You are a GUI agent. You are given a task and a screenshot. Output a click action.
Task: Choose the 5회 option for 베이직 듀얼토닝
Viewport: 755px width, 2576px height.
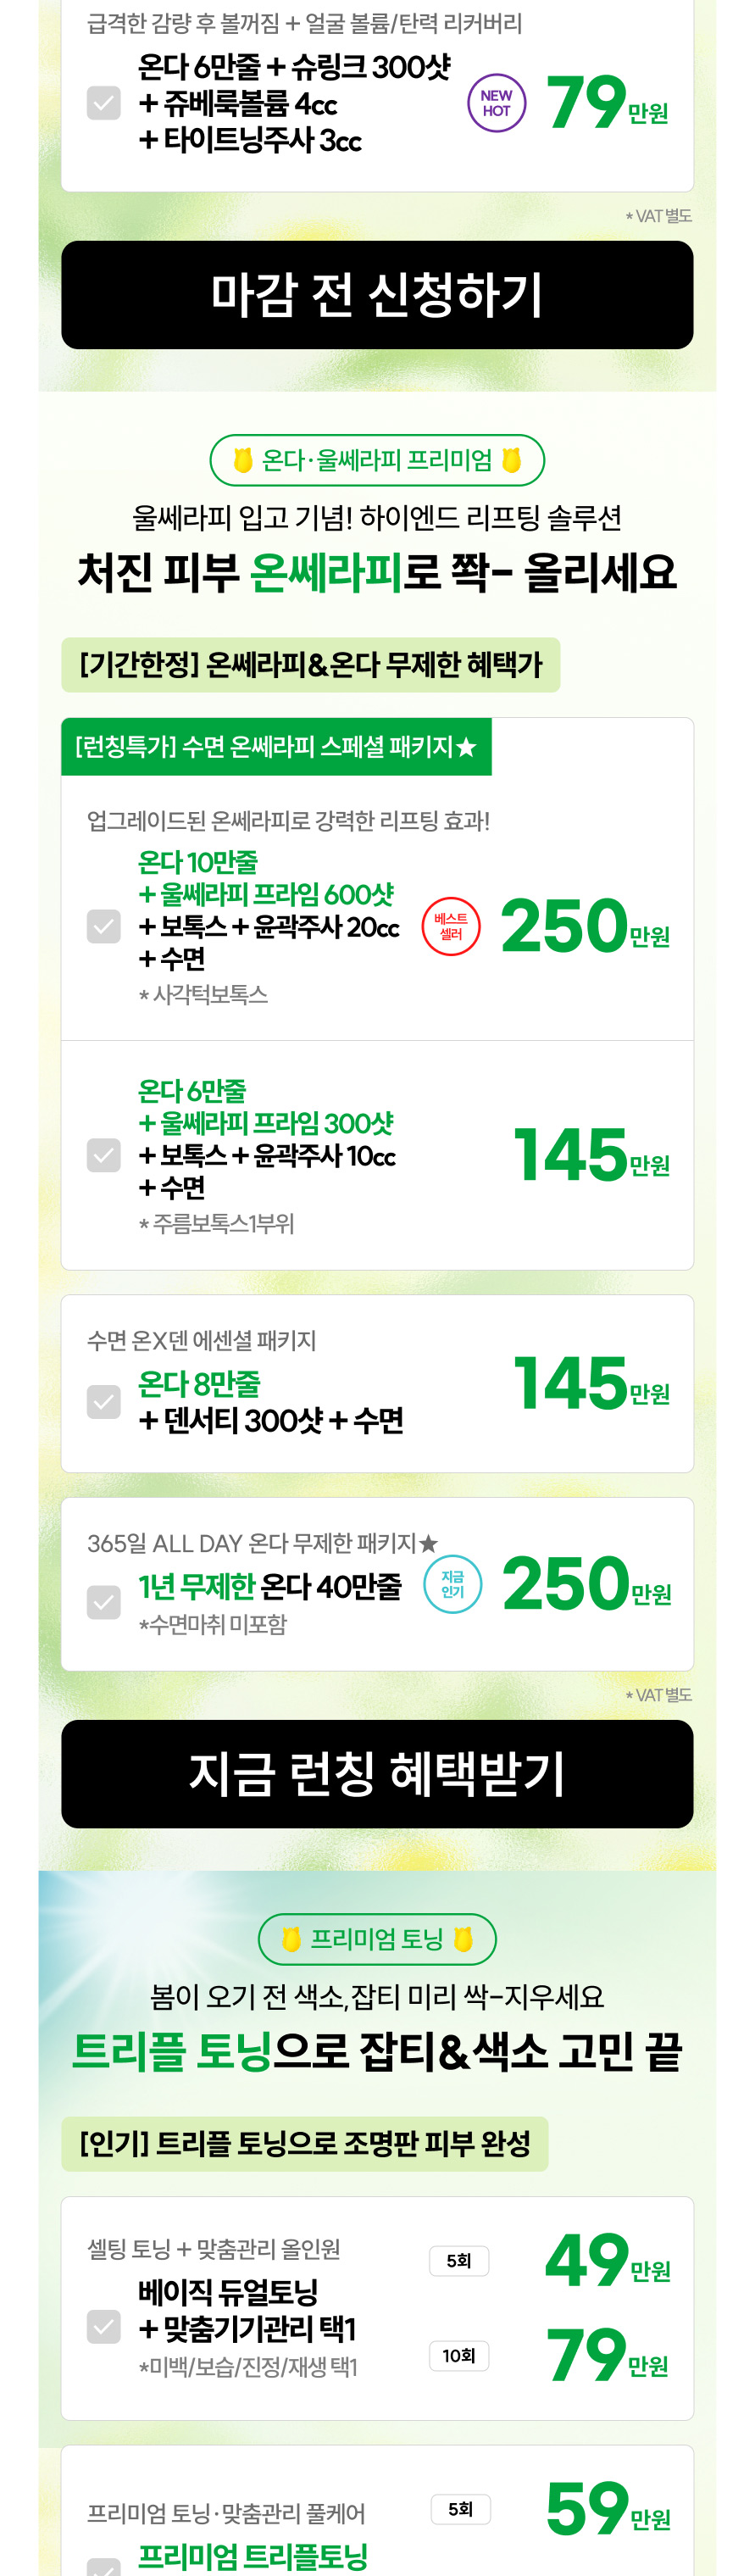point(459,2261)
